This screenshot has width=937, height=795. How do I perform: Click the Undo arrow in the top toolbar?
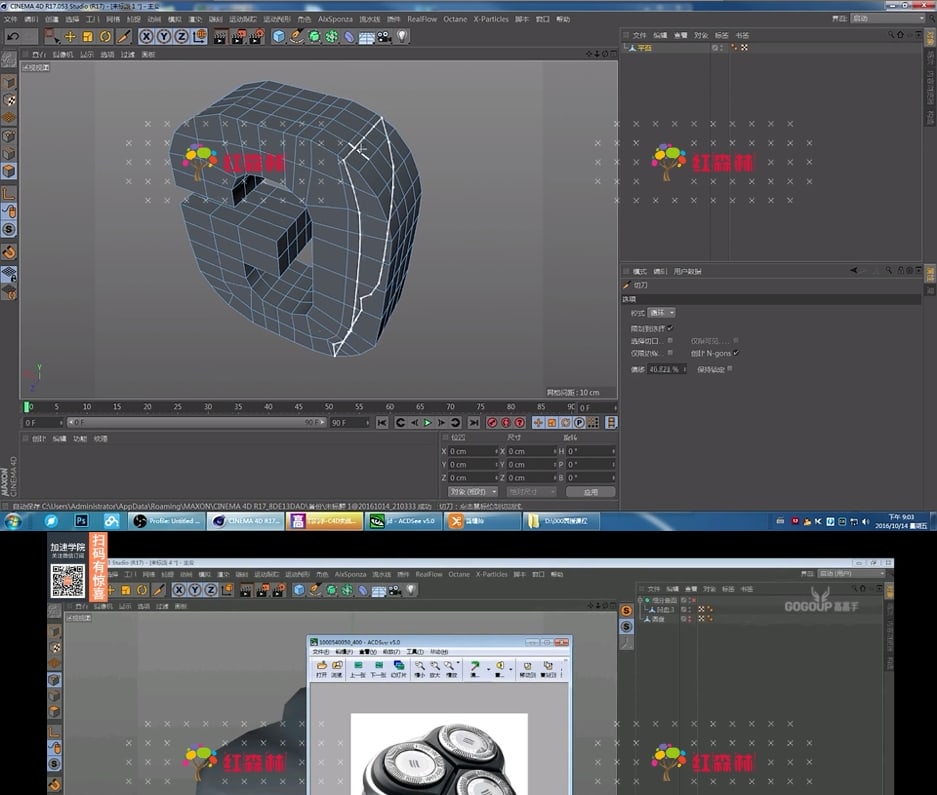(x=13, y=37)
